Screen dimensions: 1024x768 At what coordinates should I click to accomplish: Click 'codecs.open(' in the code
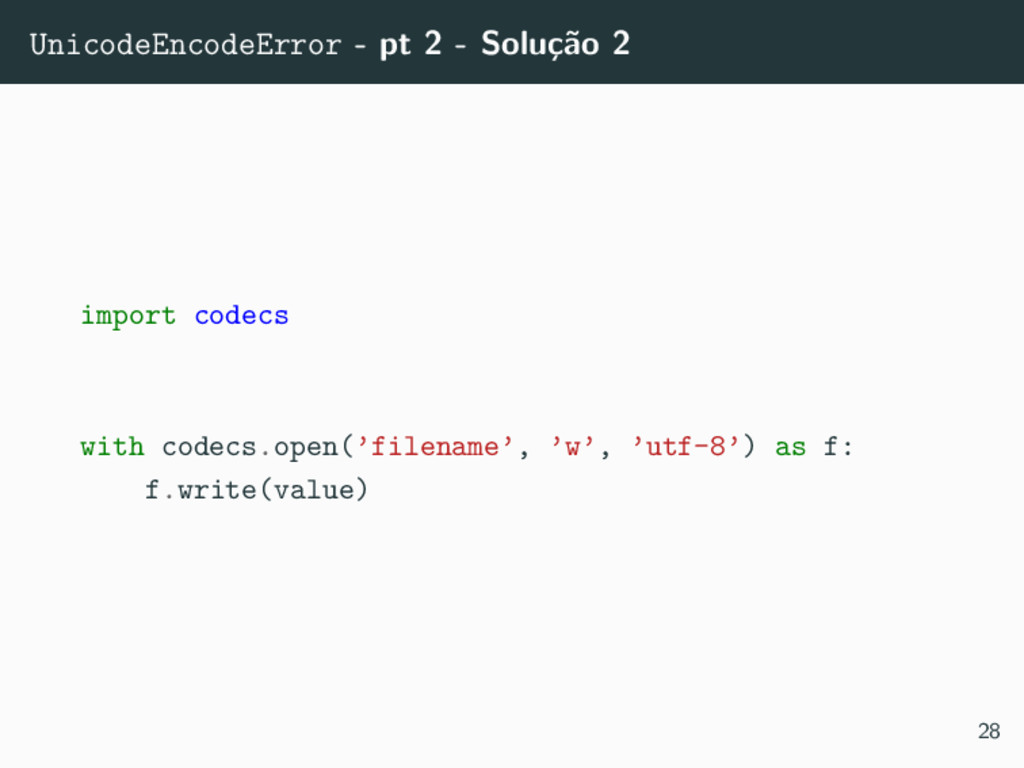click(258, 448)
